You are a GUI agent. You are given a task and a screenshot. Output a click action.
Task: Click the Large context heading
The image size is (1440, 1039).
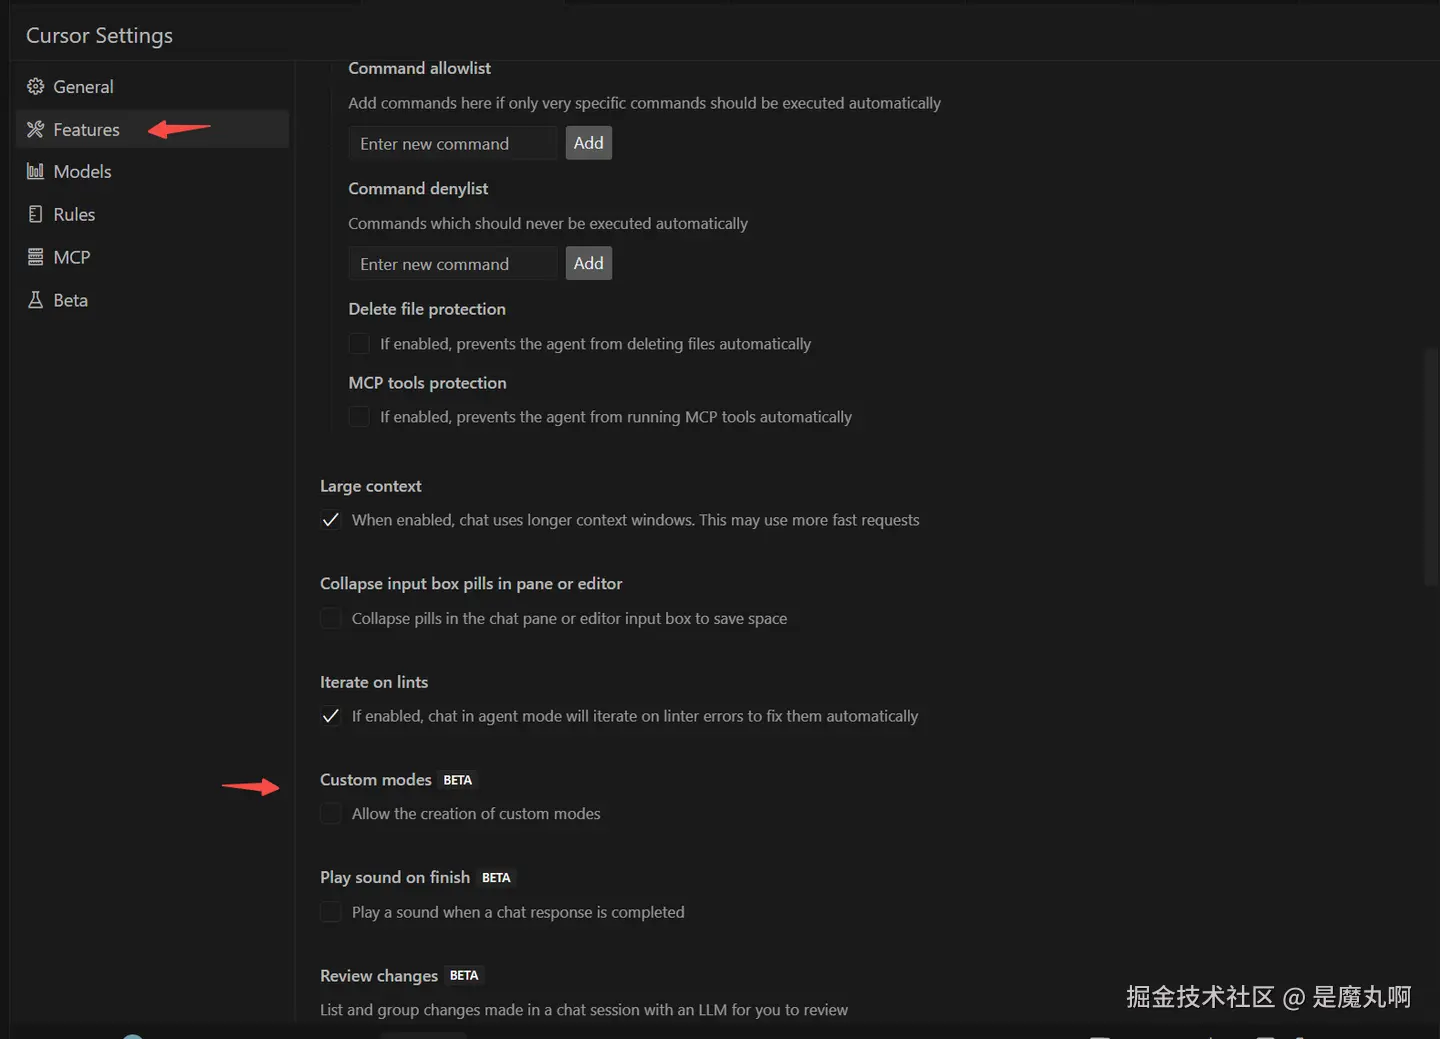[x=371, y=486]
